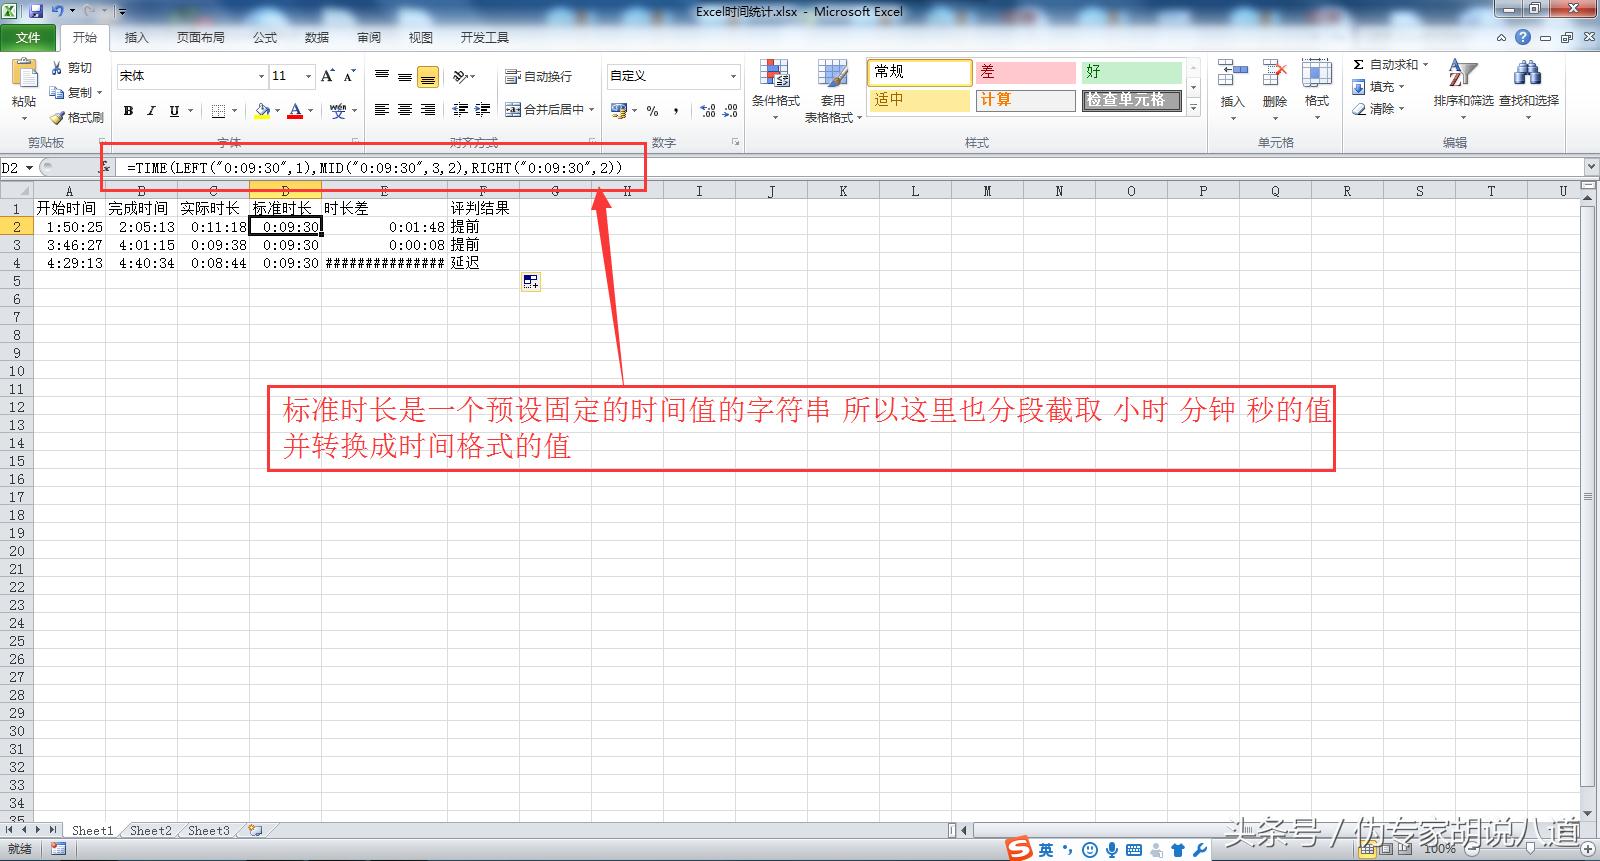Click the 插入 cells icon
1600x861 pixels.
coord(1232,74)
